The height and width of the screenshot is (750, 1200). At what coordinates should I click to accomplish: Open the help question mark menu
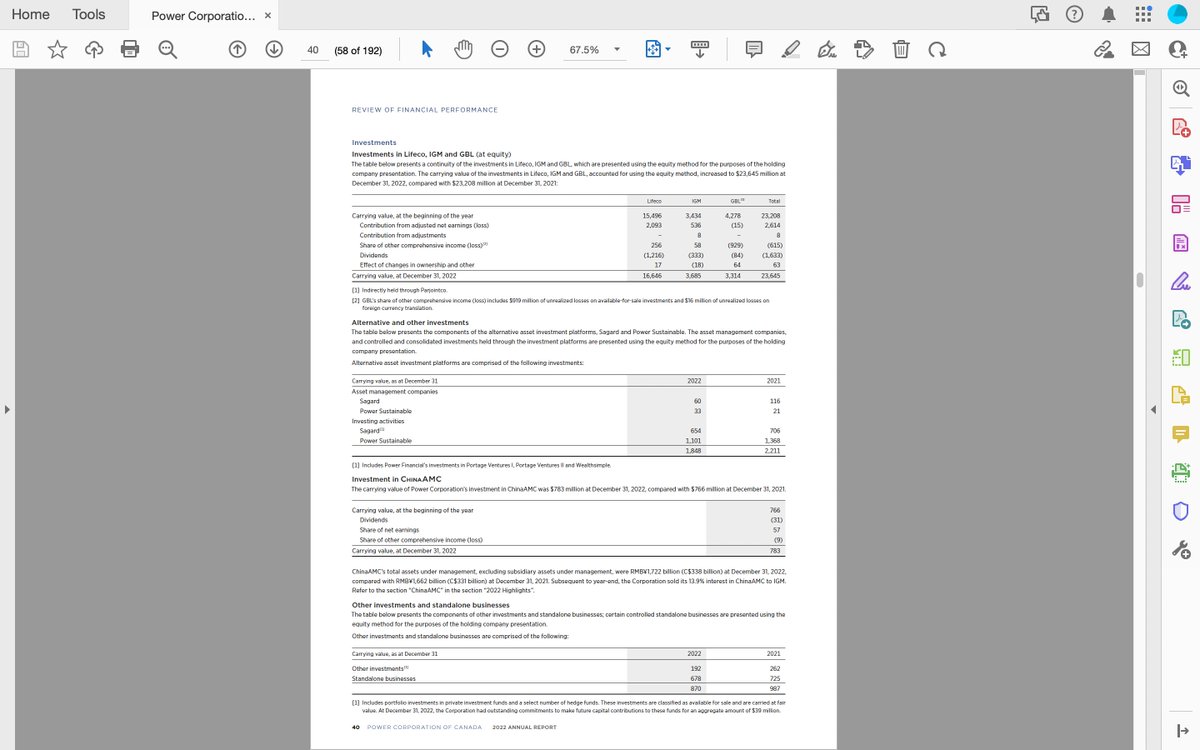1074,14
